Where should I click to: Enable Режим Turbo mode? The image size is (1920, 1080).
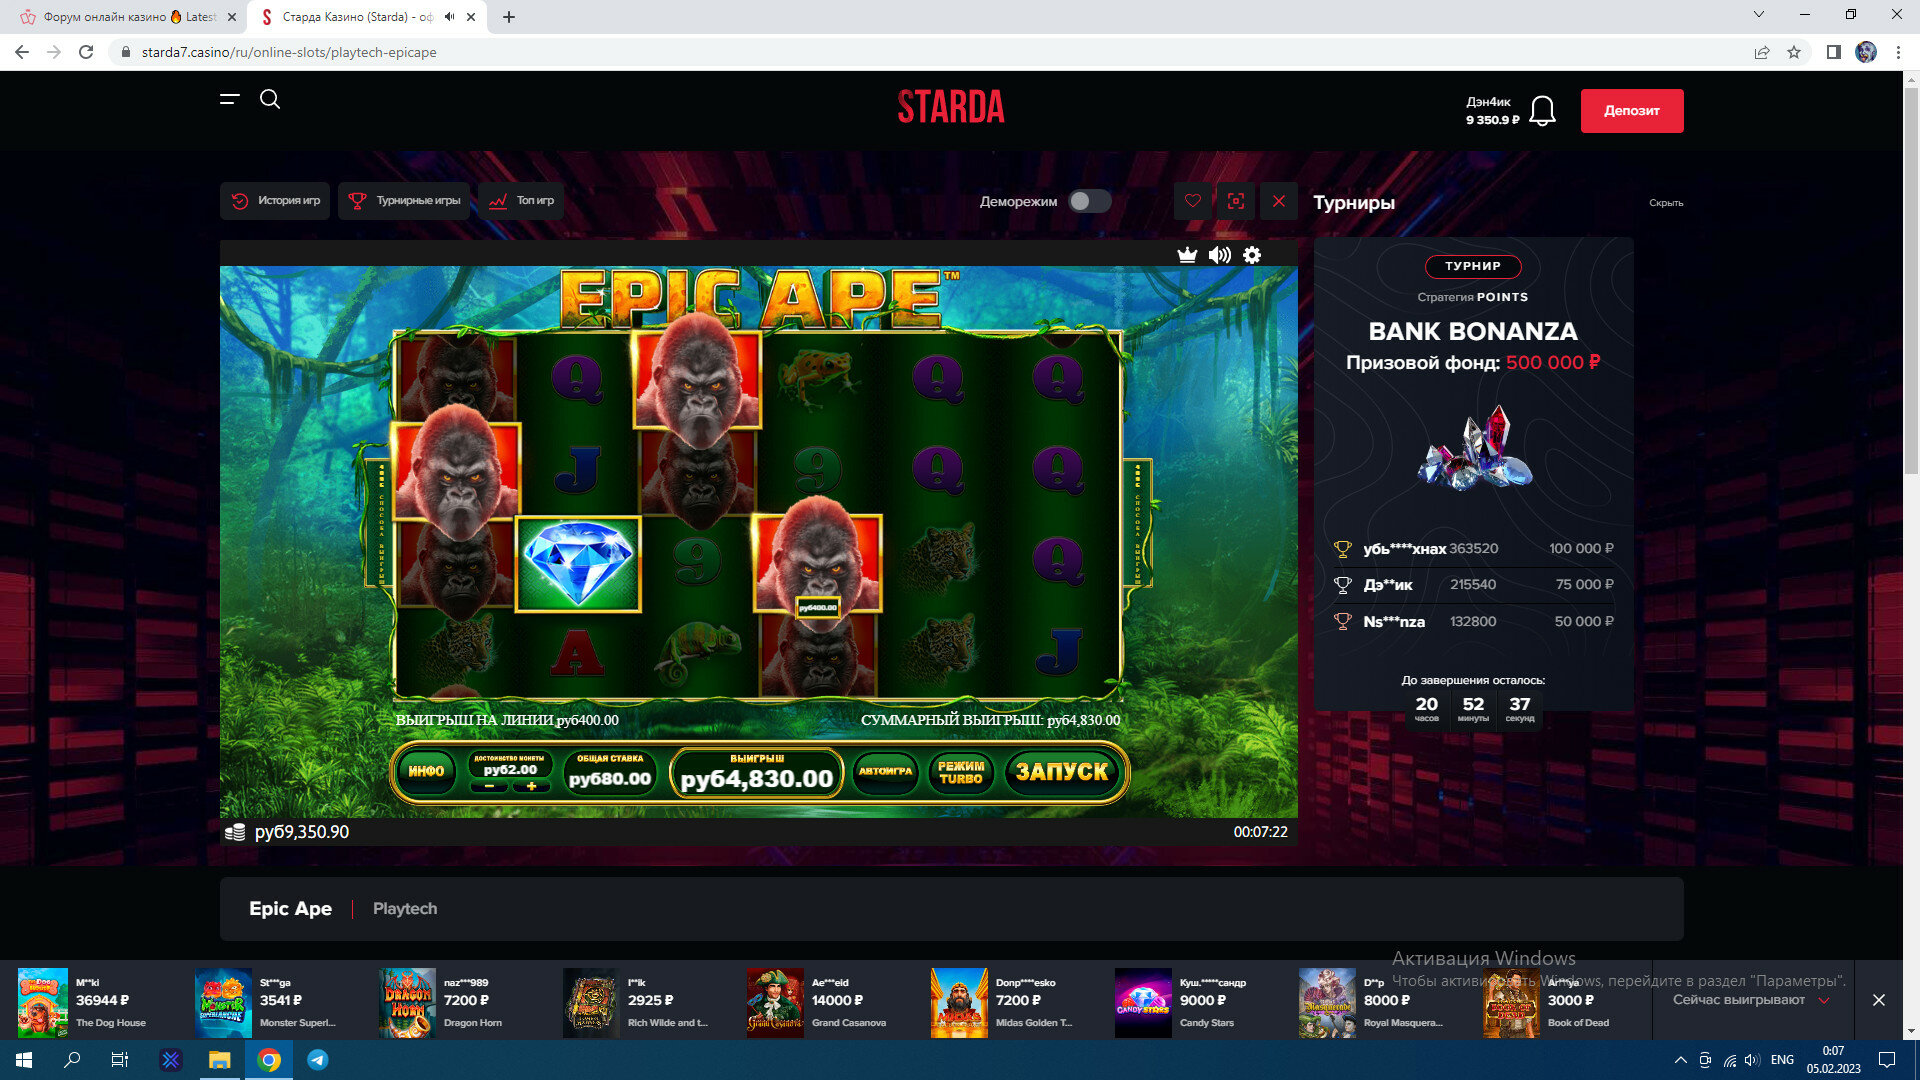pyautogui.click(x=961, y=772)
